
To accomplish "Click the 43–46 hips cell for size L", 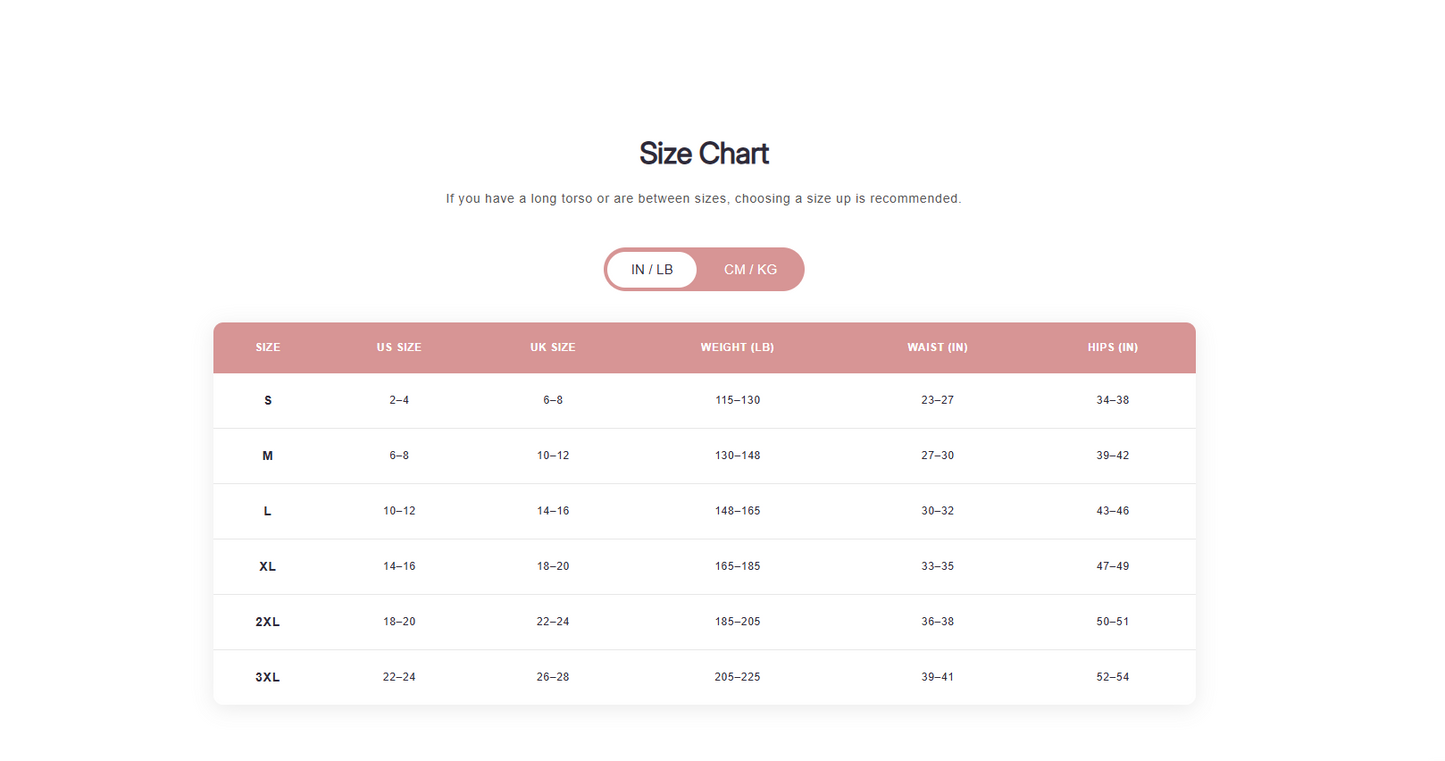I will tap(1112, 510).
